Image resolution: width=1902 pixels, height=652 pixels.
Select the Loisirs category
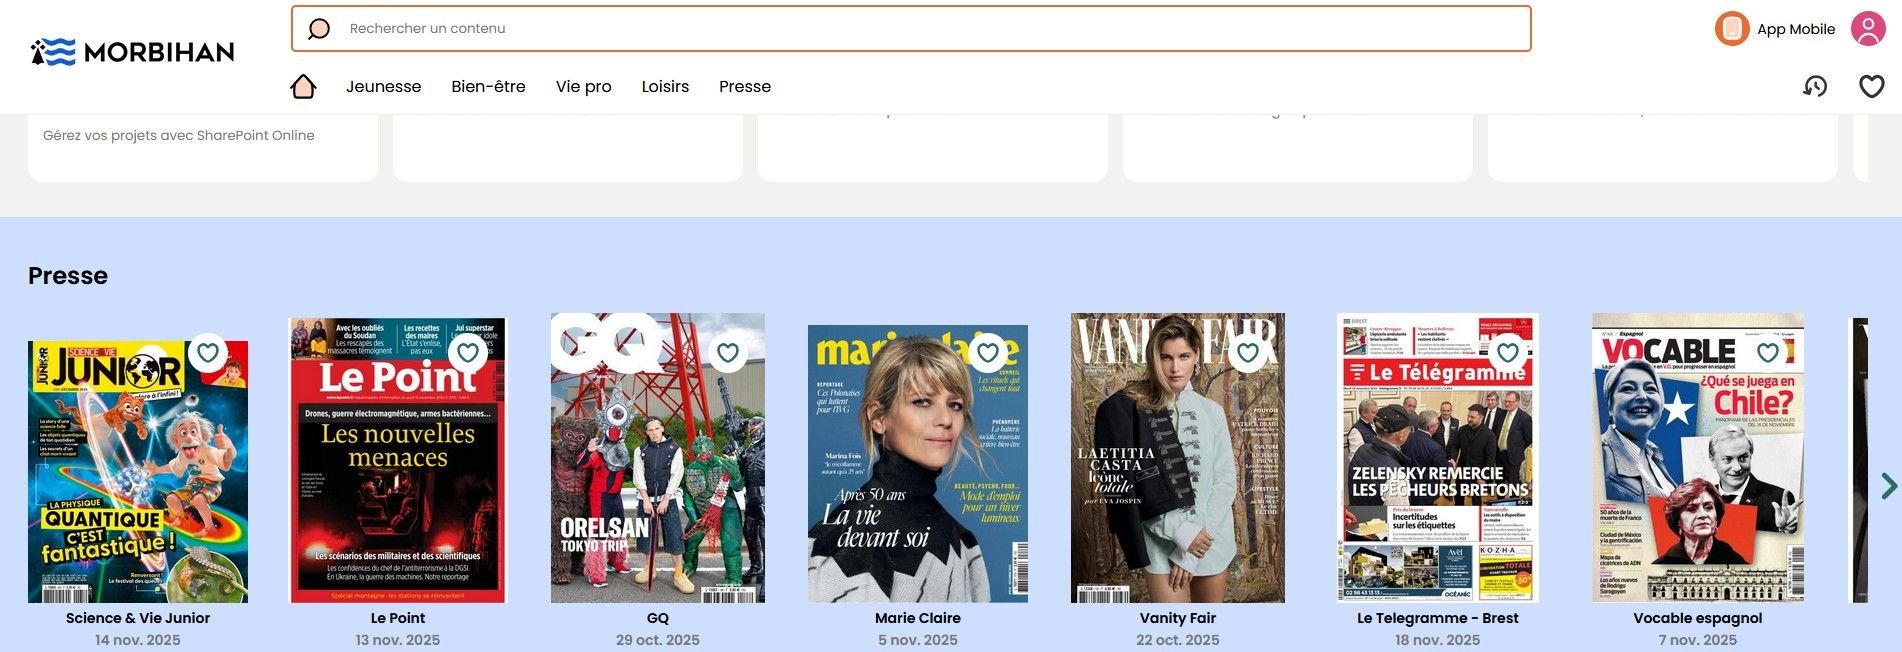[665, 87]
